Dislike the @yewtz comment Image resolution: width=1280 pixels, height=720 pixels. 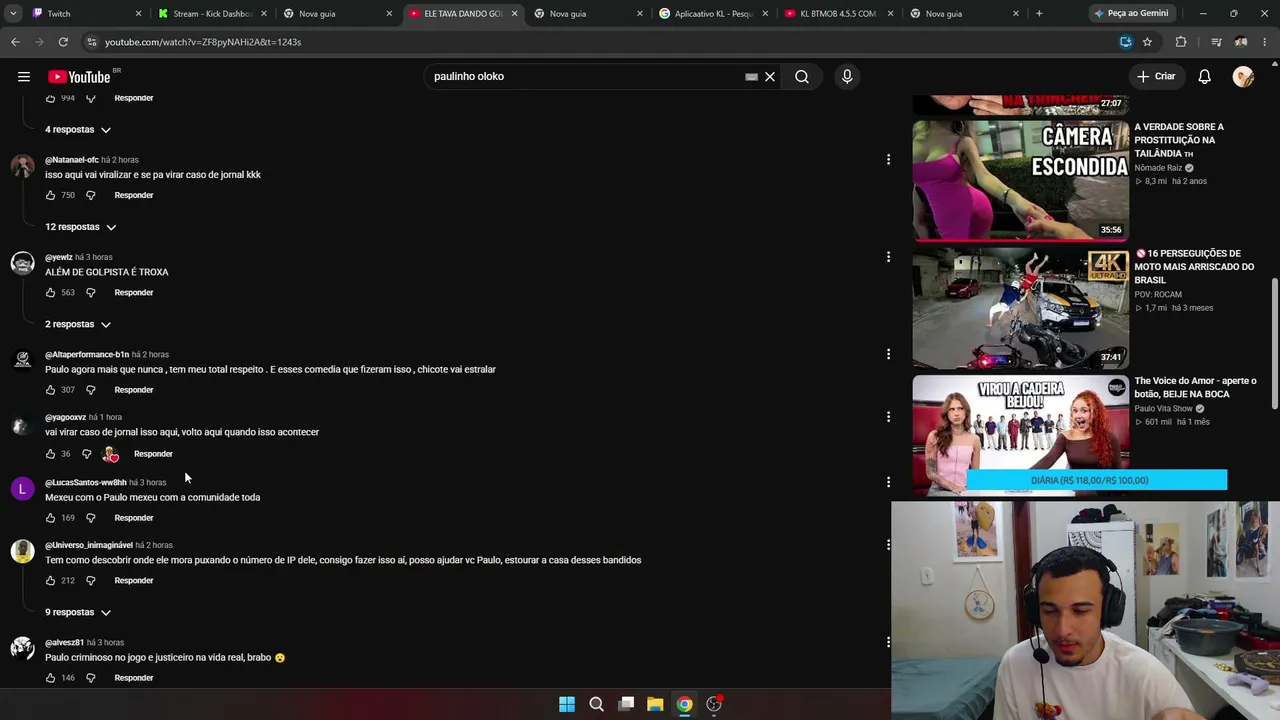(x=90, y=292)
